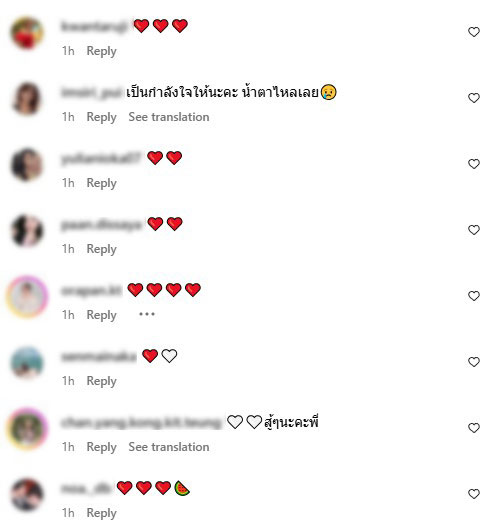
Task: Open profile picture with pink story ring, four-hearts comment
Action: 27,297
